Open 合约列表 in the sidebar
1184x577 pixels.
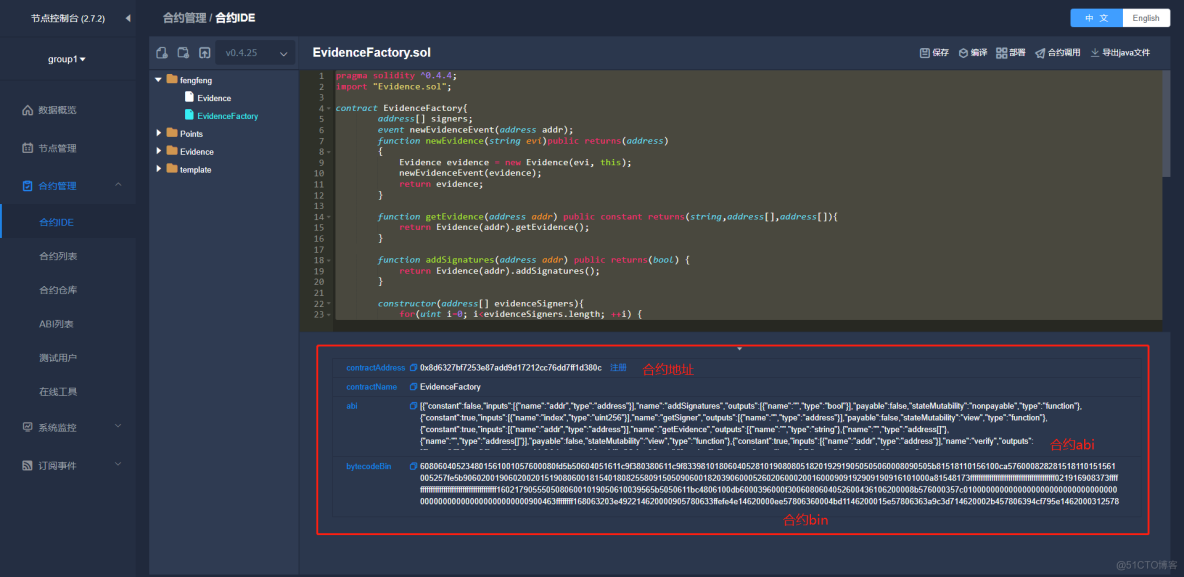click(58, 256)
